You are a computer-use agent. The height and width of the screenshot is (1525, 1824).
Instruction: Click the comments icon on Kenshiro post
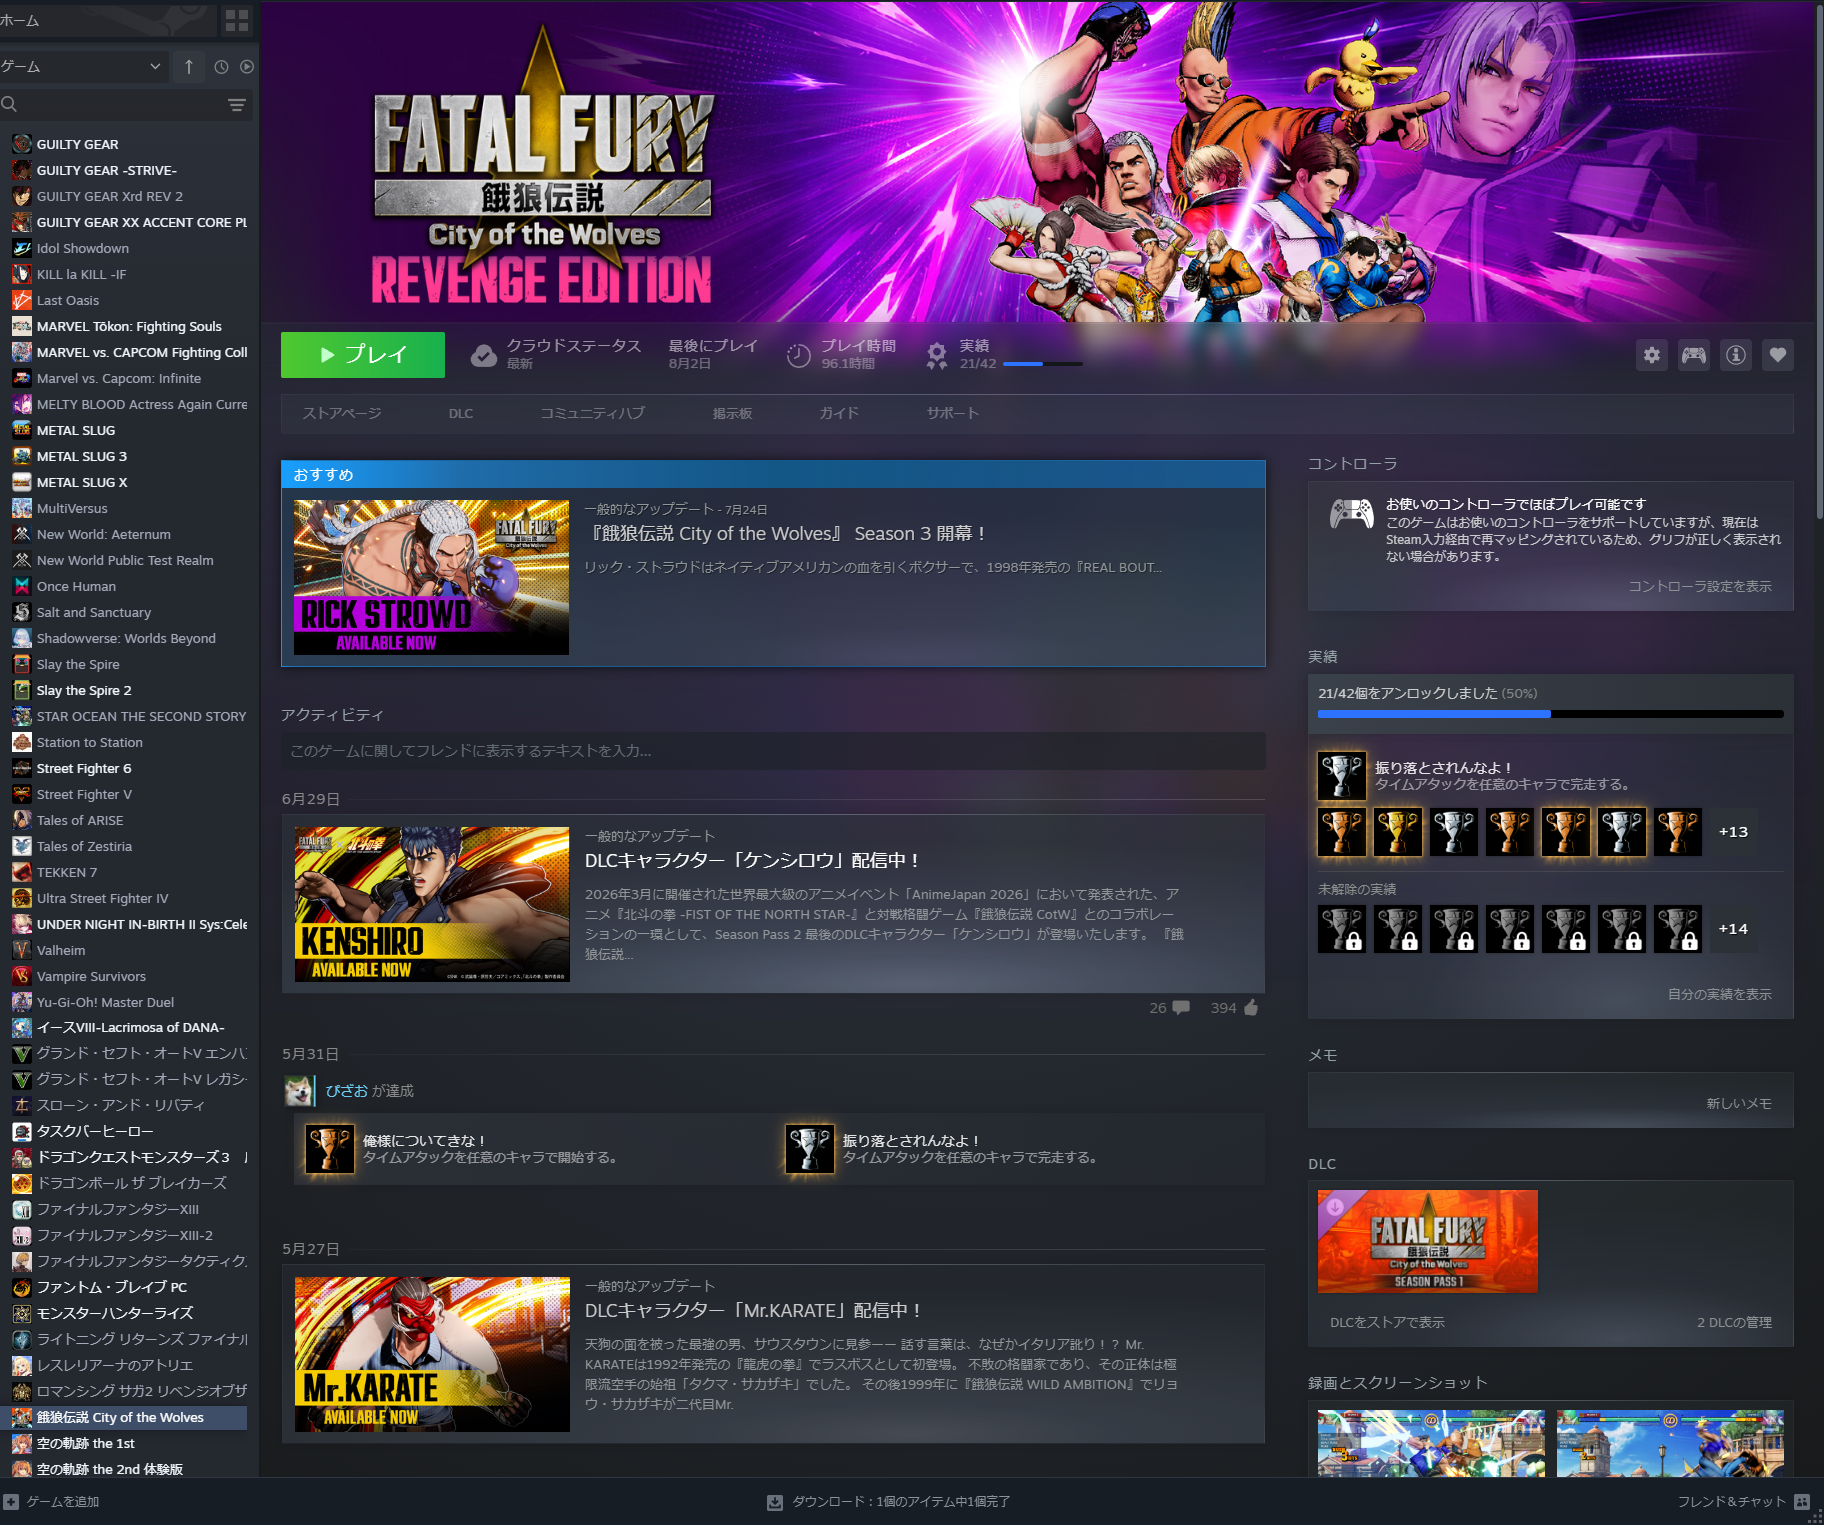pos(1181,1008)
